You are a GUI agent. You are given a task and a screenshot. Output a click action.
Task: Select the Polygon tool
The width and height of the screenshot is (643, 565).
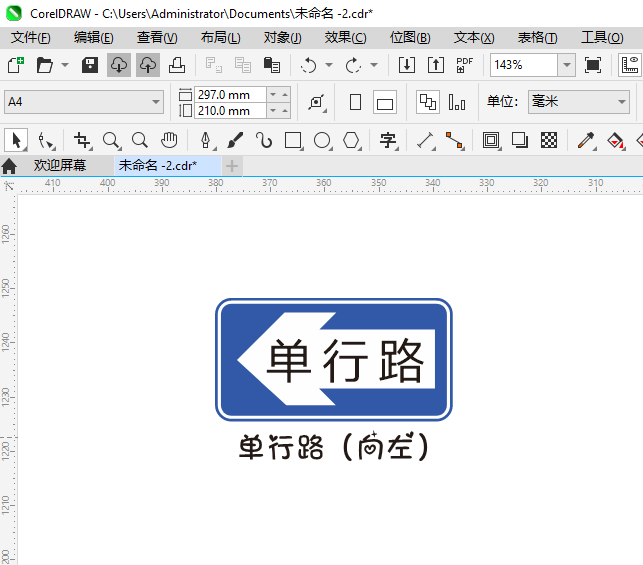351,140
